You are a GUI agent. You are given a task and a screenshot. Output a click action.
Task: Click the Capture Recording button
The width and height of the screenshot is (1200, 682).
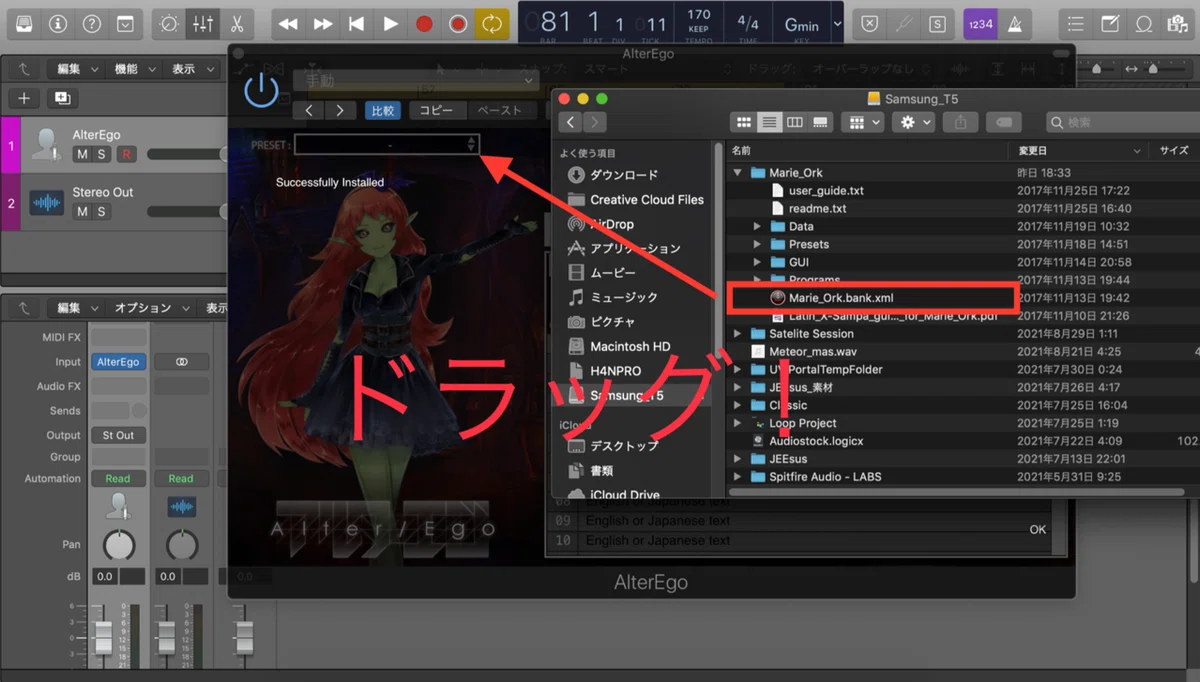458,23
